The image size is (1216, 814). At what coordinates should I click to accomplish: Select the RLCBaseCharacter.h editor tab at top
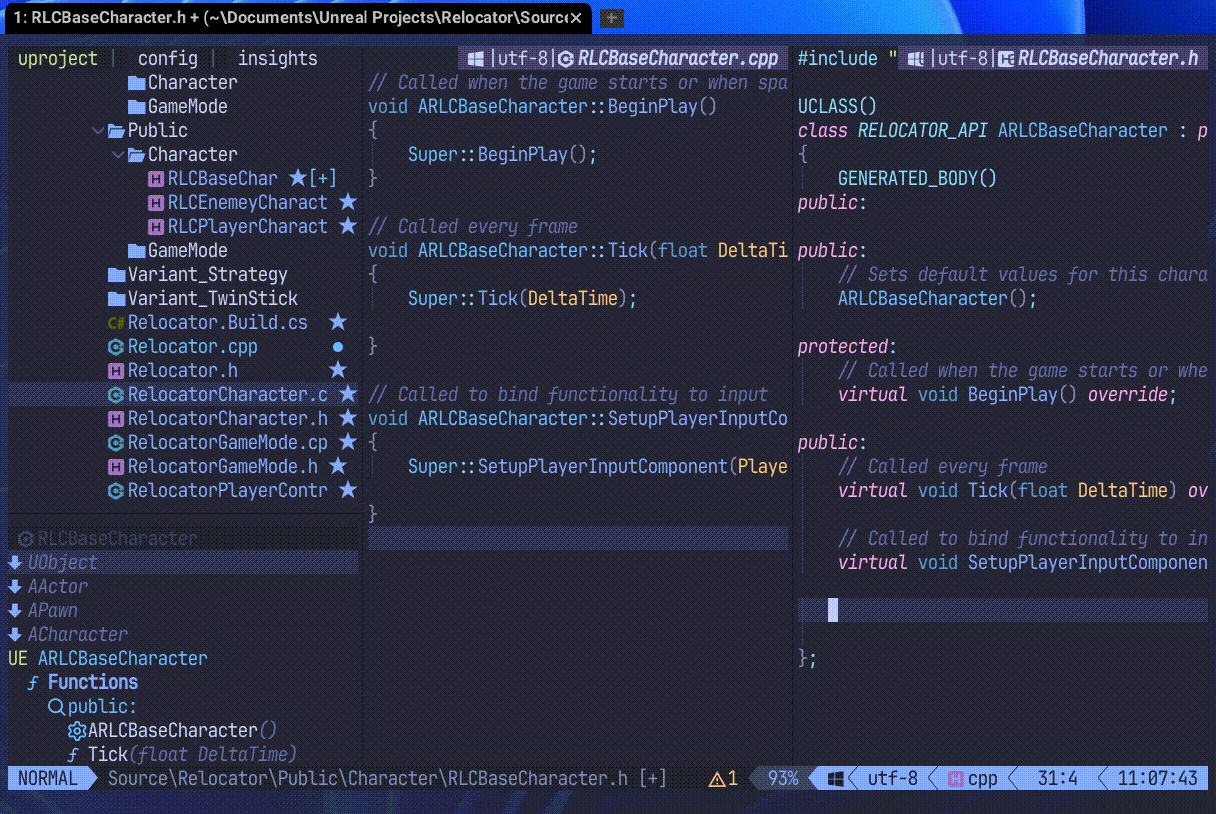(296, 18)
